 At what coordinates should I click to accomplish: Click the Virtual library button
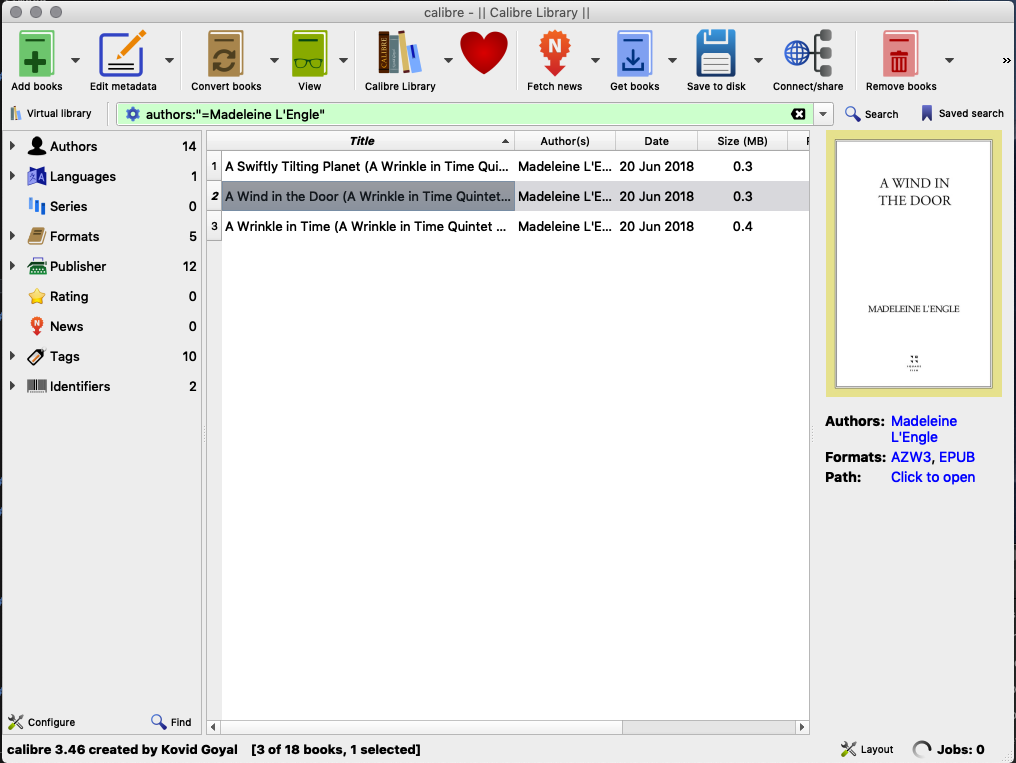[x=50, y=114]
